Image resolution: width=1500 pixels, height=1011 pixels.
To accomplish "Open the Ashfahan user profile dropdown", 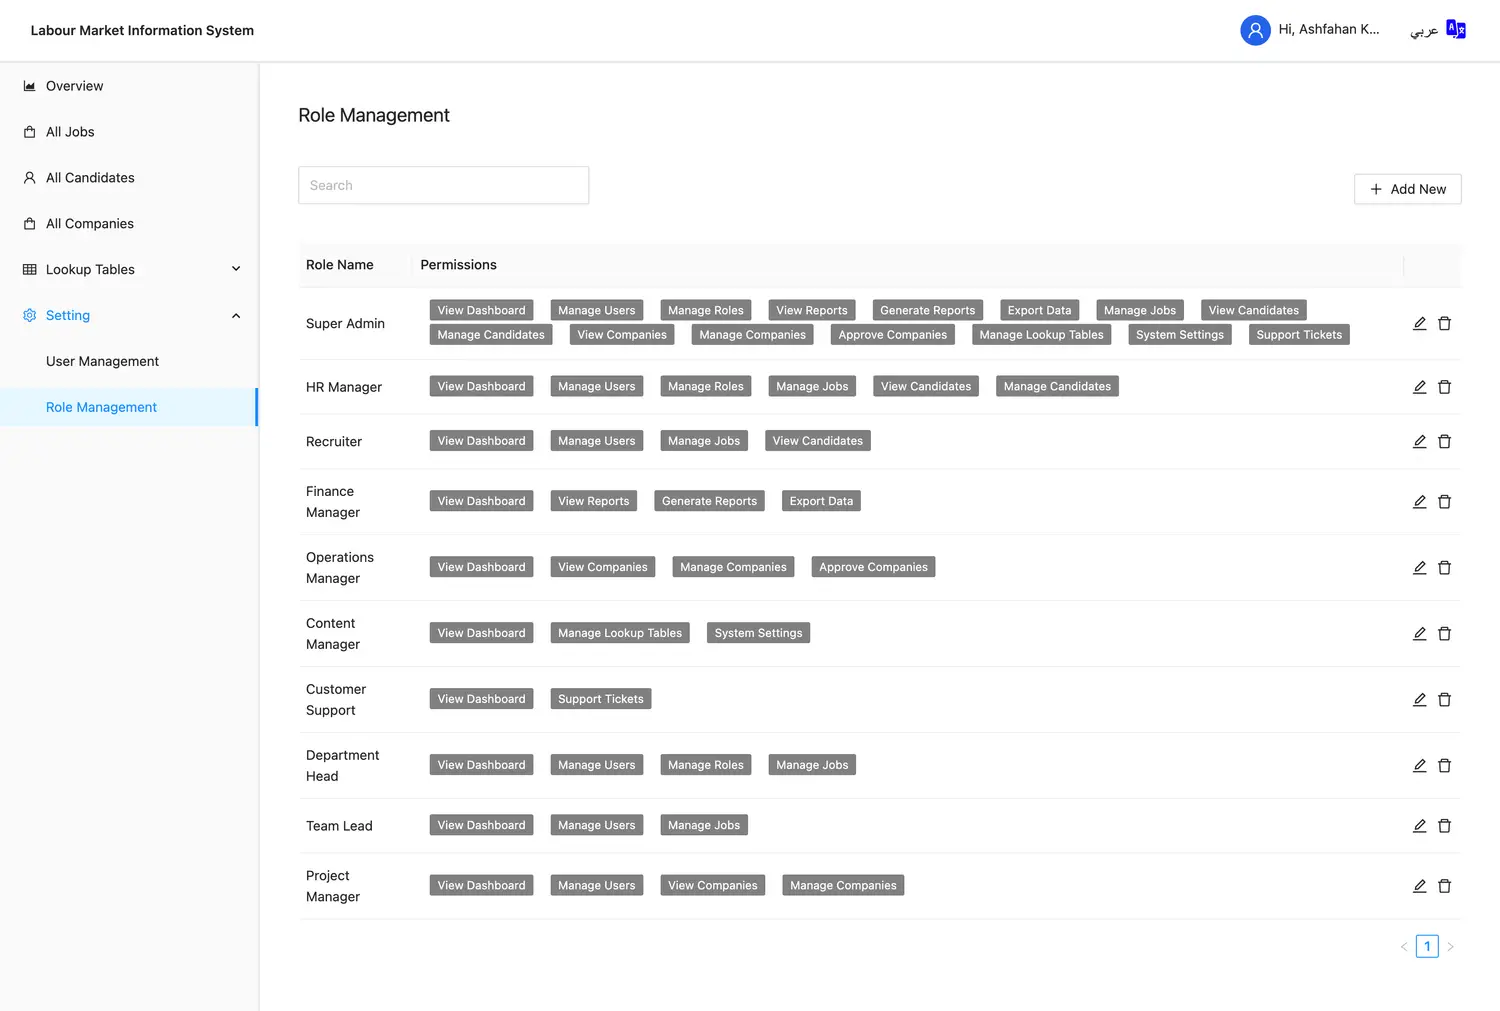I will click(x=1328, y=30).
